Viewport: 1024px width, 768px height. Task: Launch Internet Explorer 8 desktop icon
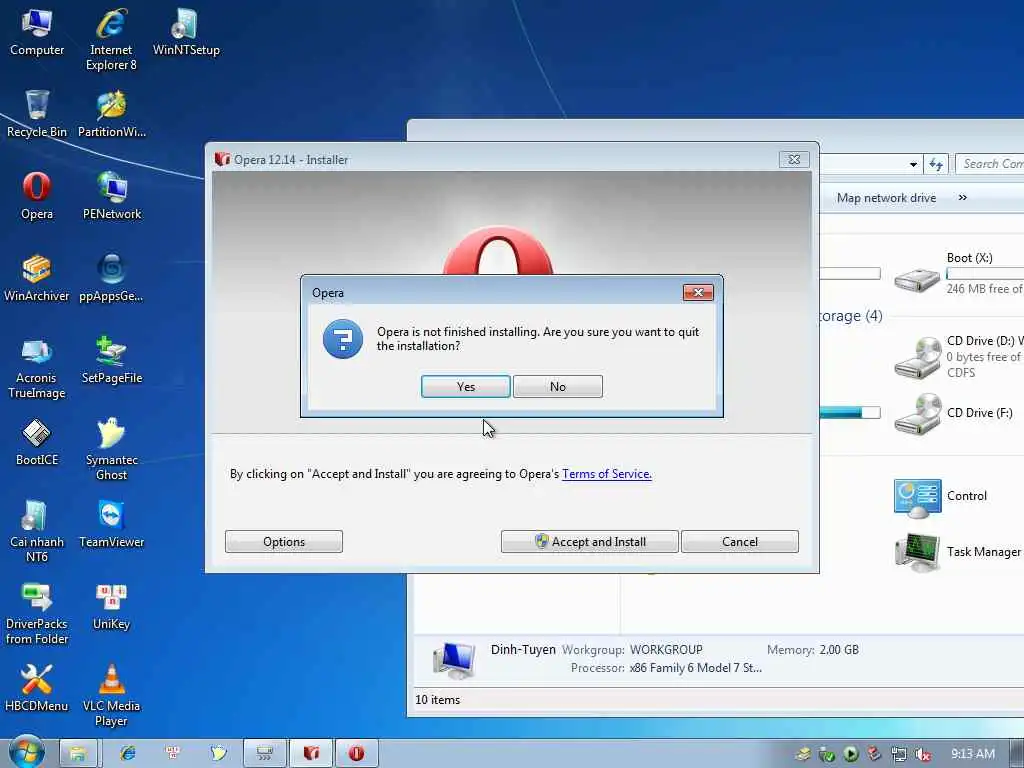(x=111, y=39)
